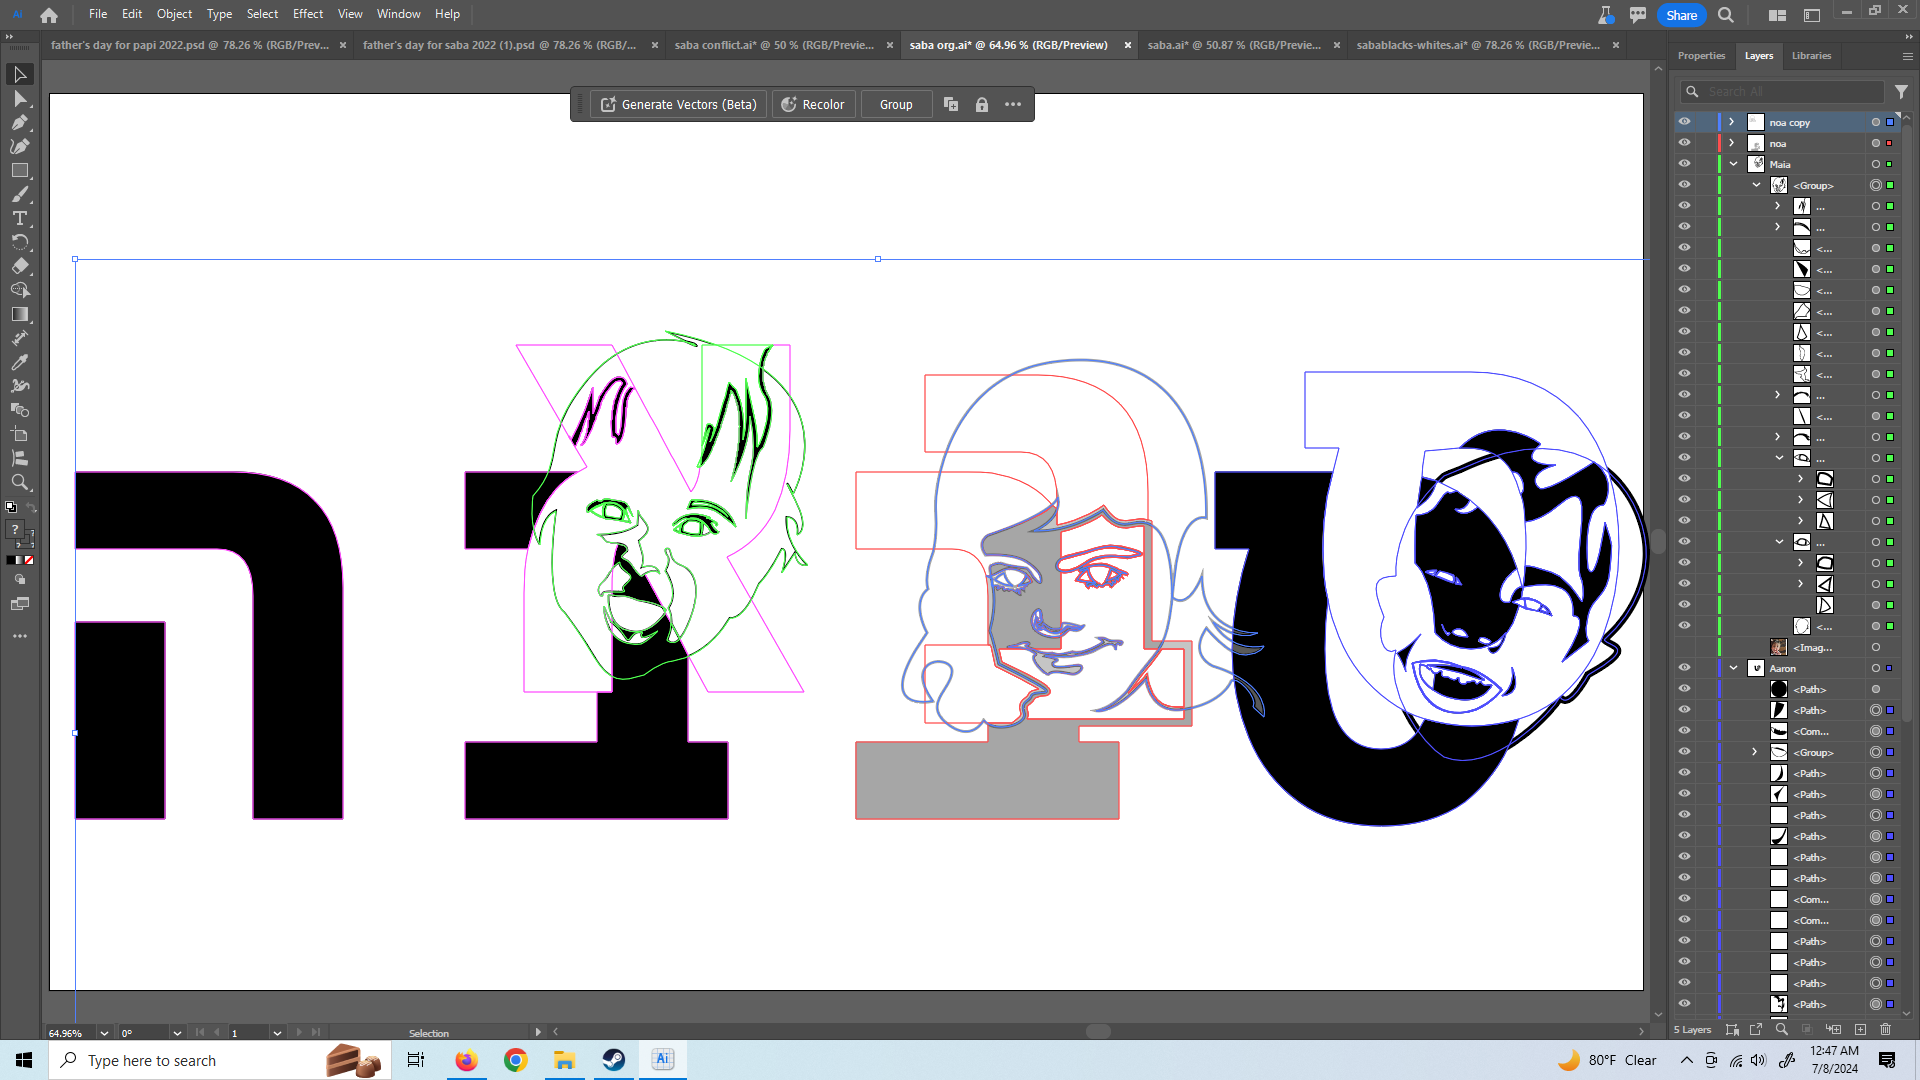This screenshot has height=1080, width=1920.
Task: Expand the 'noa' layer
Action: [1732, 143]
